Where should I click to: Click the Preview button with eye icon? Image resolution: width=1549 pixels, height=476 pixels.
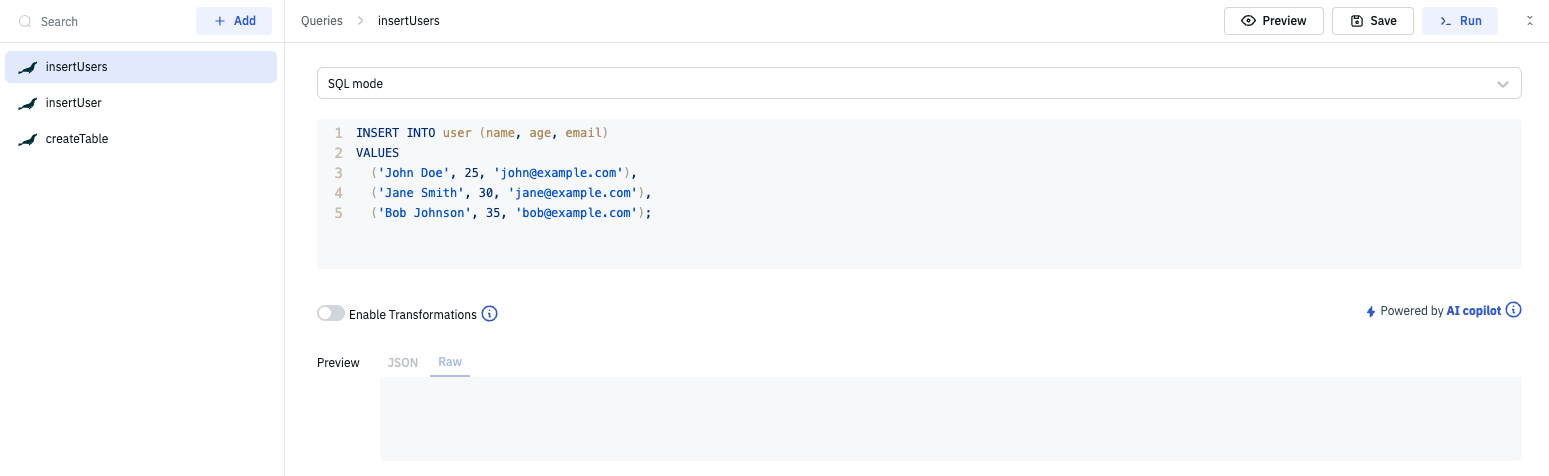1273,21
